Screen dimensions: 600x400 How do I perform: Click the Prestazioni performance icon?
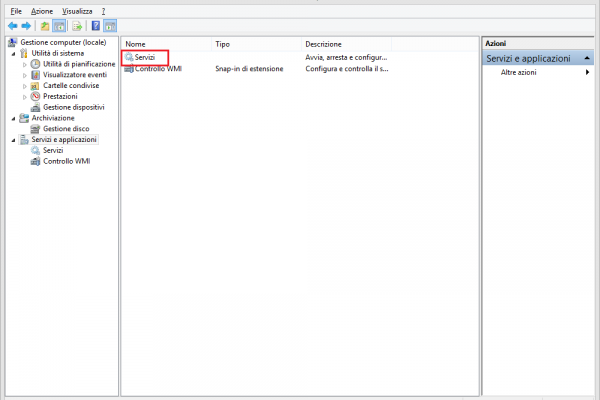(35, 96)
